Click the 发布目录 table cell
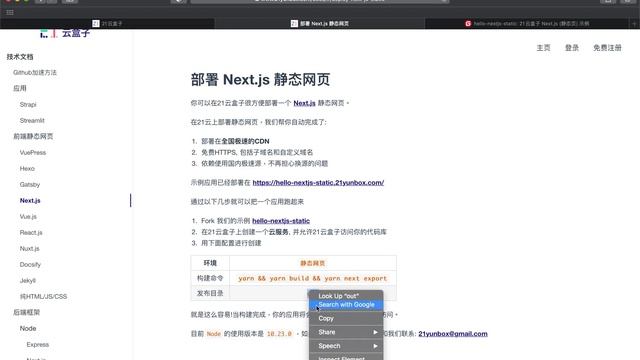Viewport: 640px width, 360px height. 210,293
